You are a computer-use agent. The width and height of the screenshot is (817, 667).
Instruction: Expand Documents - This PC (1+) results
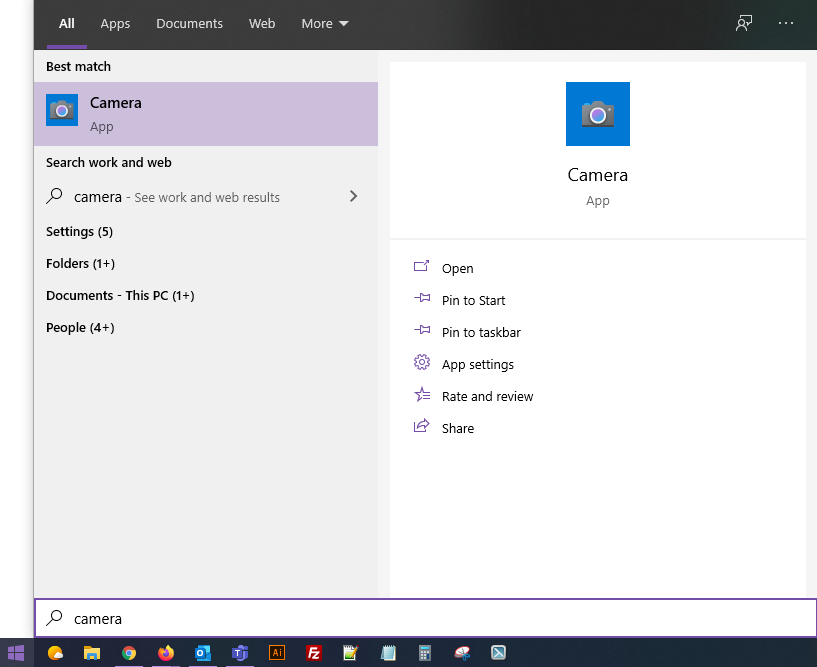click(x=120, y=295)
